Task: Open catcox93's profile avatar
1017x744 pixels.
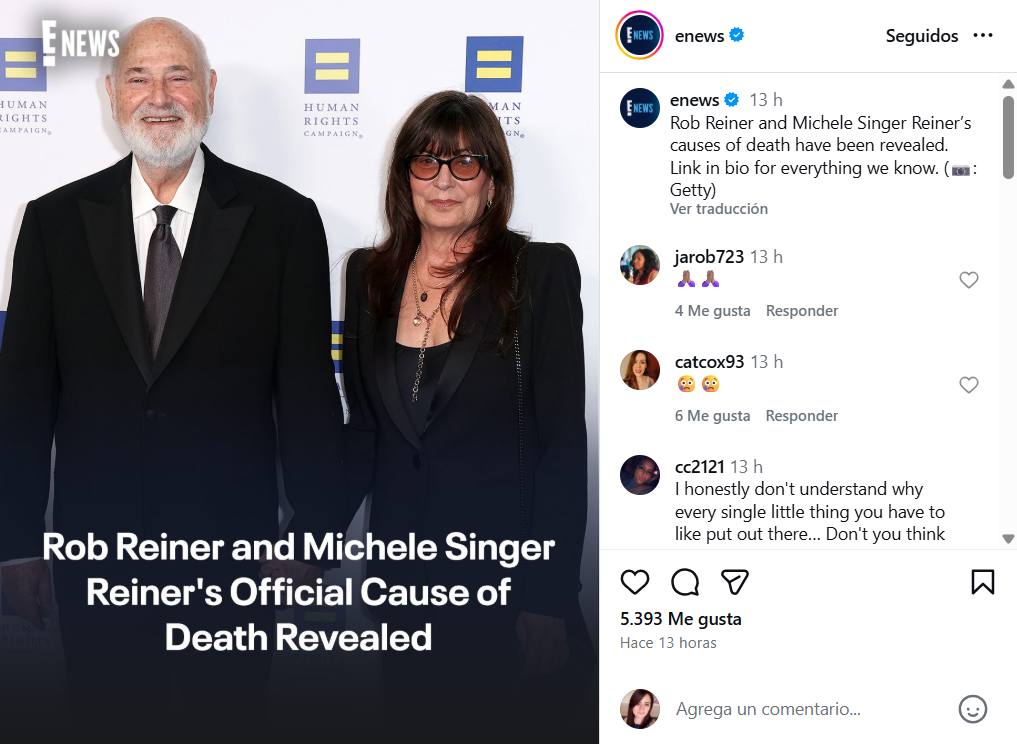Action: tap(640, 370)
